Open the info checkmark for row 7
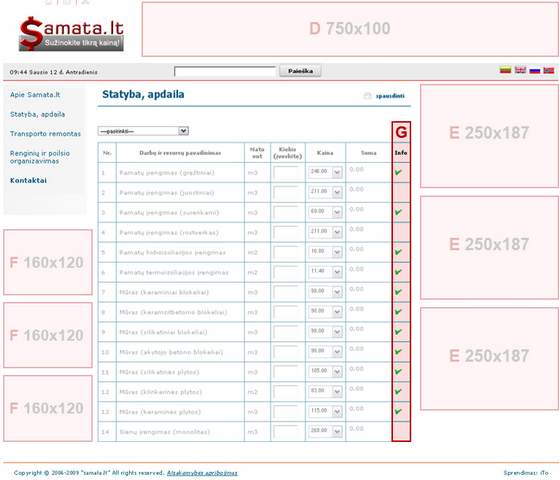The image size is (560, 480). coord(399,292)
